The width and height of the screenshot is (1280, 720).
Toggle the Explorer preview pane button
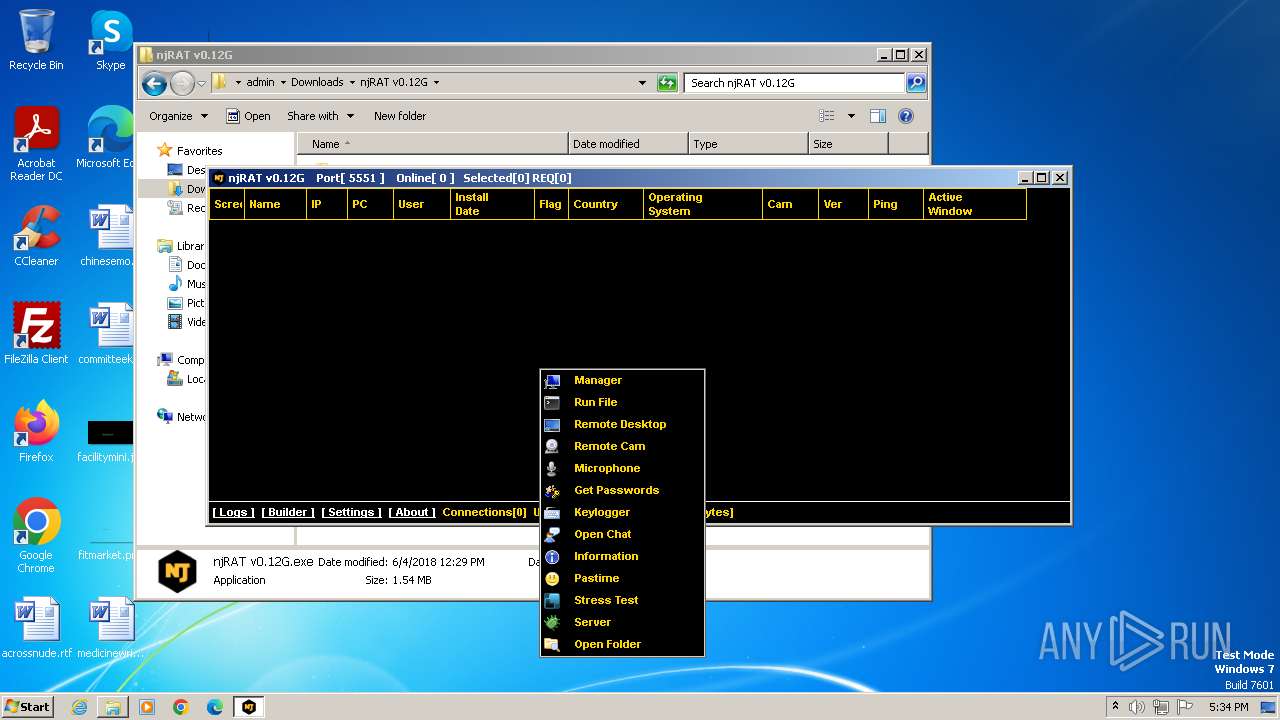878,116
